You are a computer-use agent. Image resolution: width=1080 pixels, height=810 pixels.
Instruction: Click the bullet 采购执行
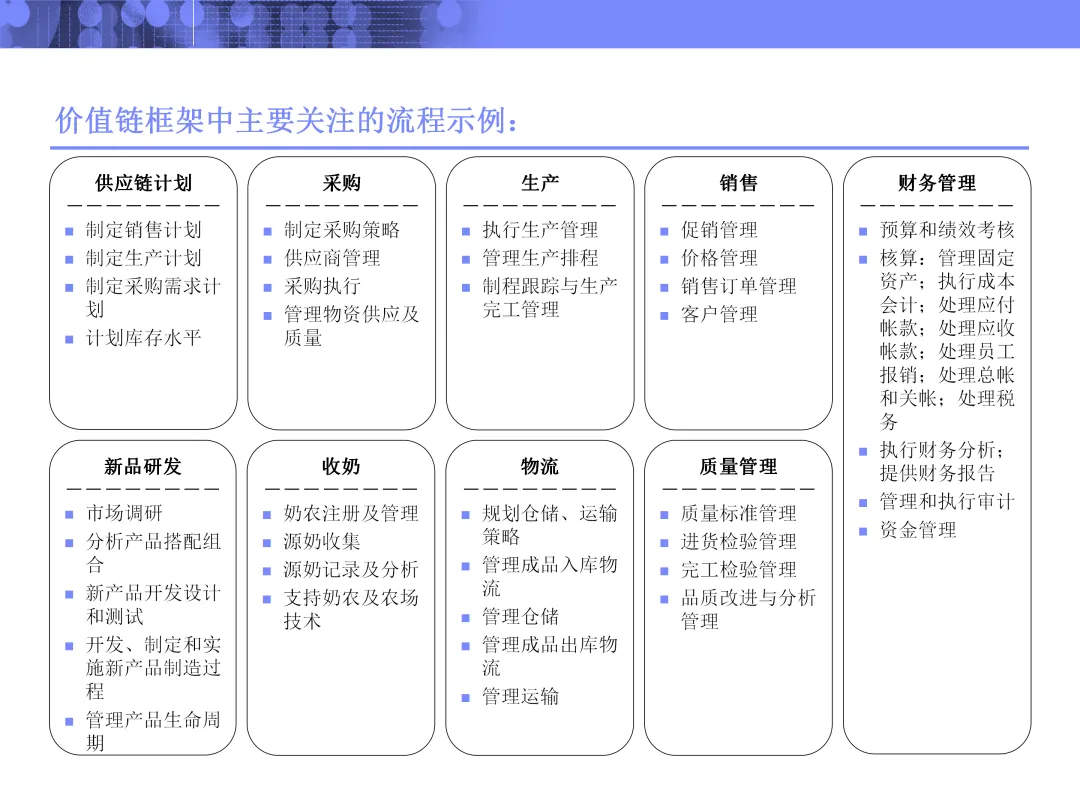click(x=322, y=287)
